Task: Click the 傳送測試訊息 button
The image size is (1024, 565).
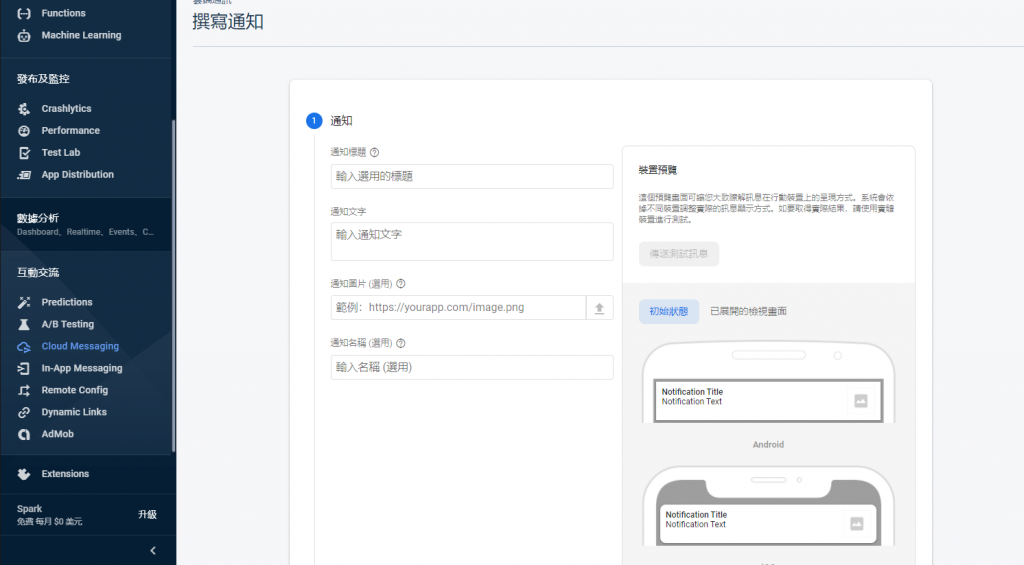Action: [679, 253]
